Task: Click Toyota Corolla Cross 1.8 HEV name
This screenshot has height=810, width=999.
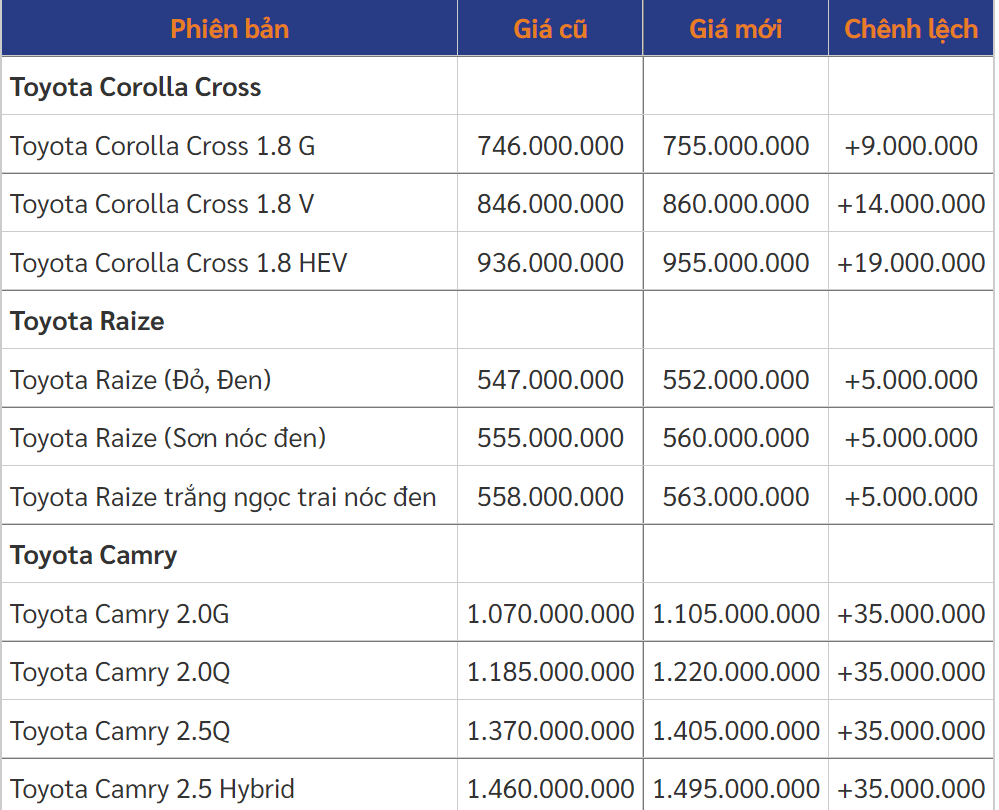Action: coord(179,263)
